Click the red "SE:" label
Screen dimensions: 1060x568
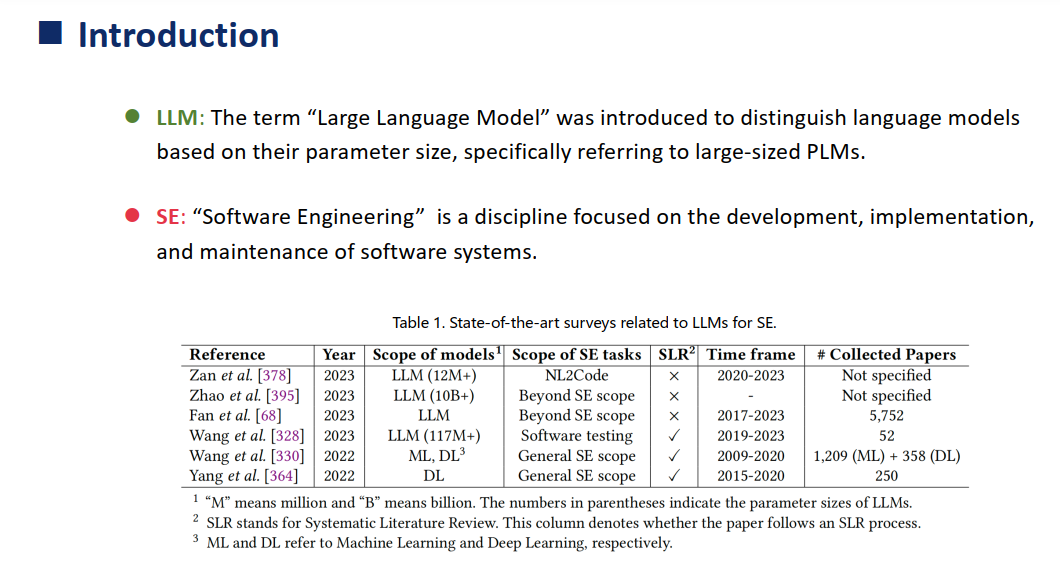(170, 217)
